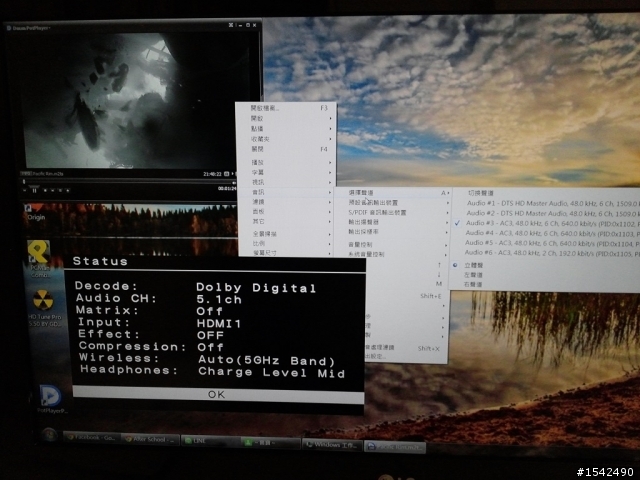Open 系統音量控制 submenu
This screenshot has height=480, width=640.
coord(393,254)
